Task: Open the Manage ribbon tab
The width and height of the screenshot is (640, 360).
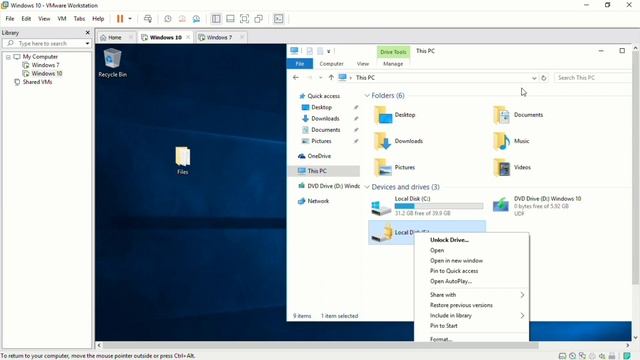Action: point(393,64)
